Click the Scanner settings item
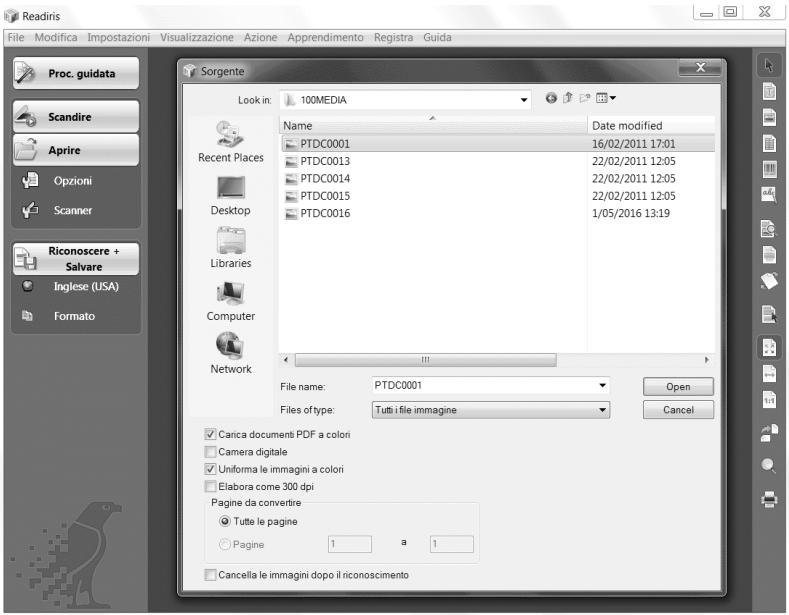This screenshot has height=615, width=789. [72, 210]
